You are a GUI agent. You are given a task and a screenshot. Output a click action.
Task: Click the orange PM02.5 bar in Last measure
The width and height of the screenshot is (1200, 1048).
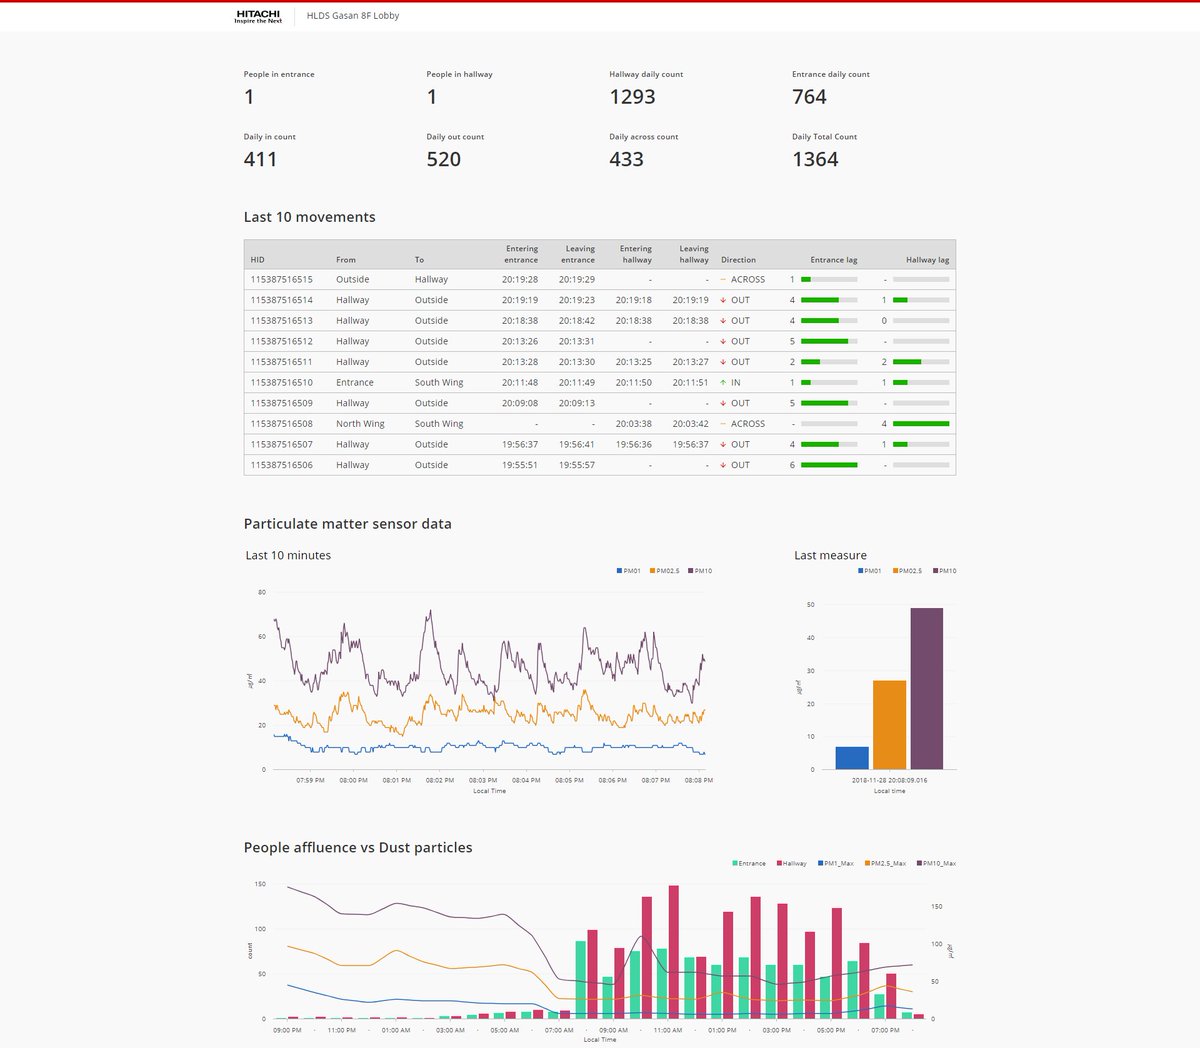tap(890, 725)
